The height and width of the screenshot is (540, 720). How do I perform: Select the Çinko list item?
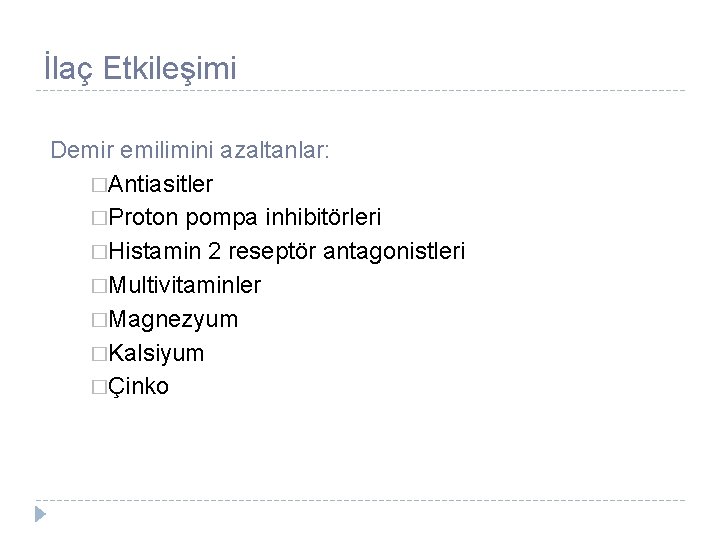(139, 387)
